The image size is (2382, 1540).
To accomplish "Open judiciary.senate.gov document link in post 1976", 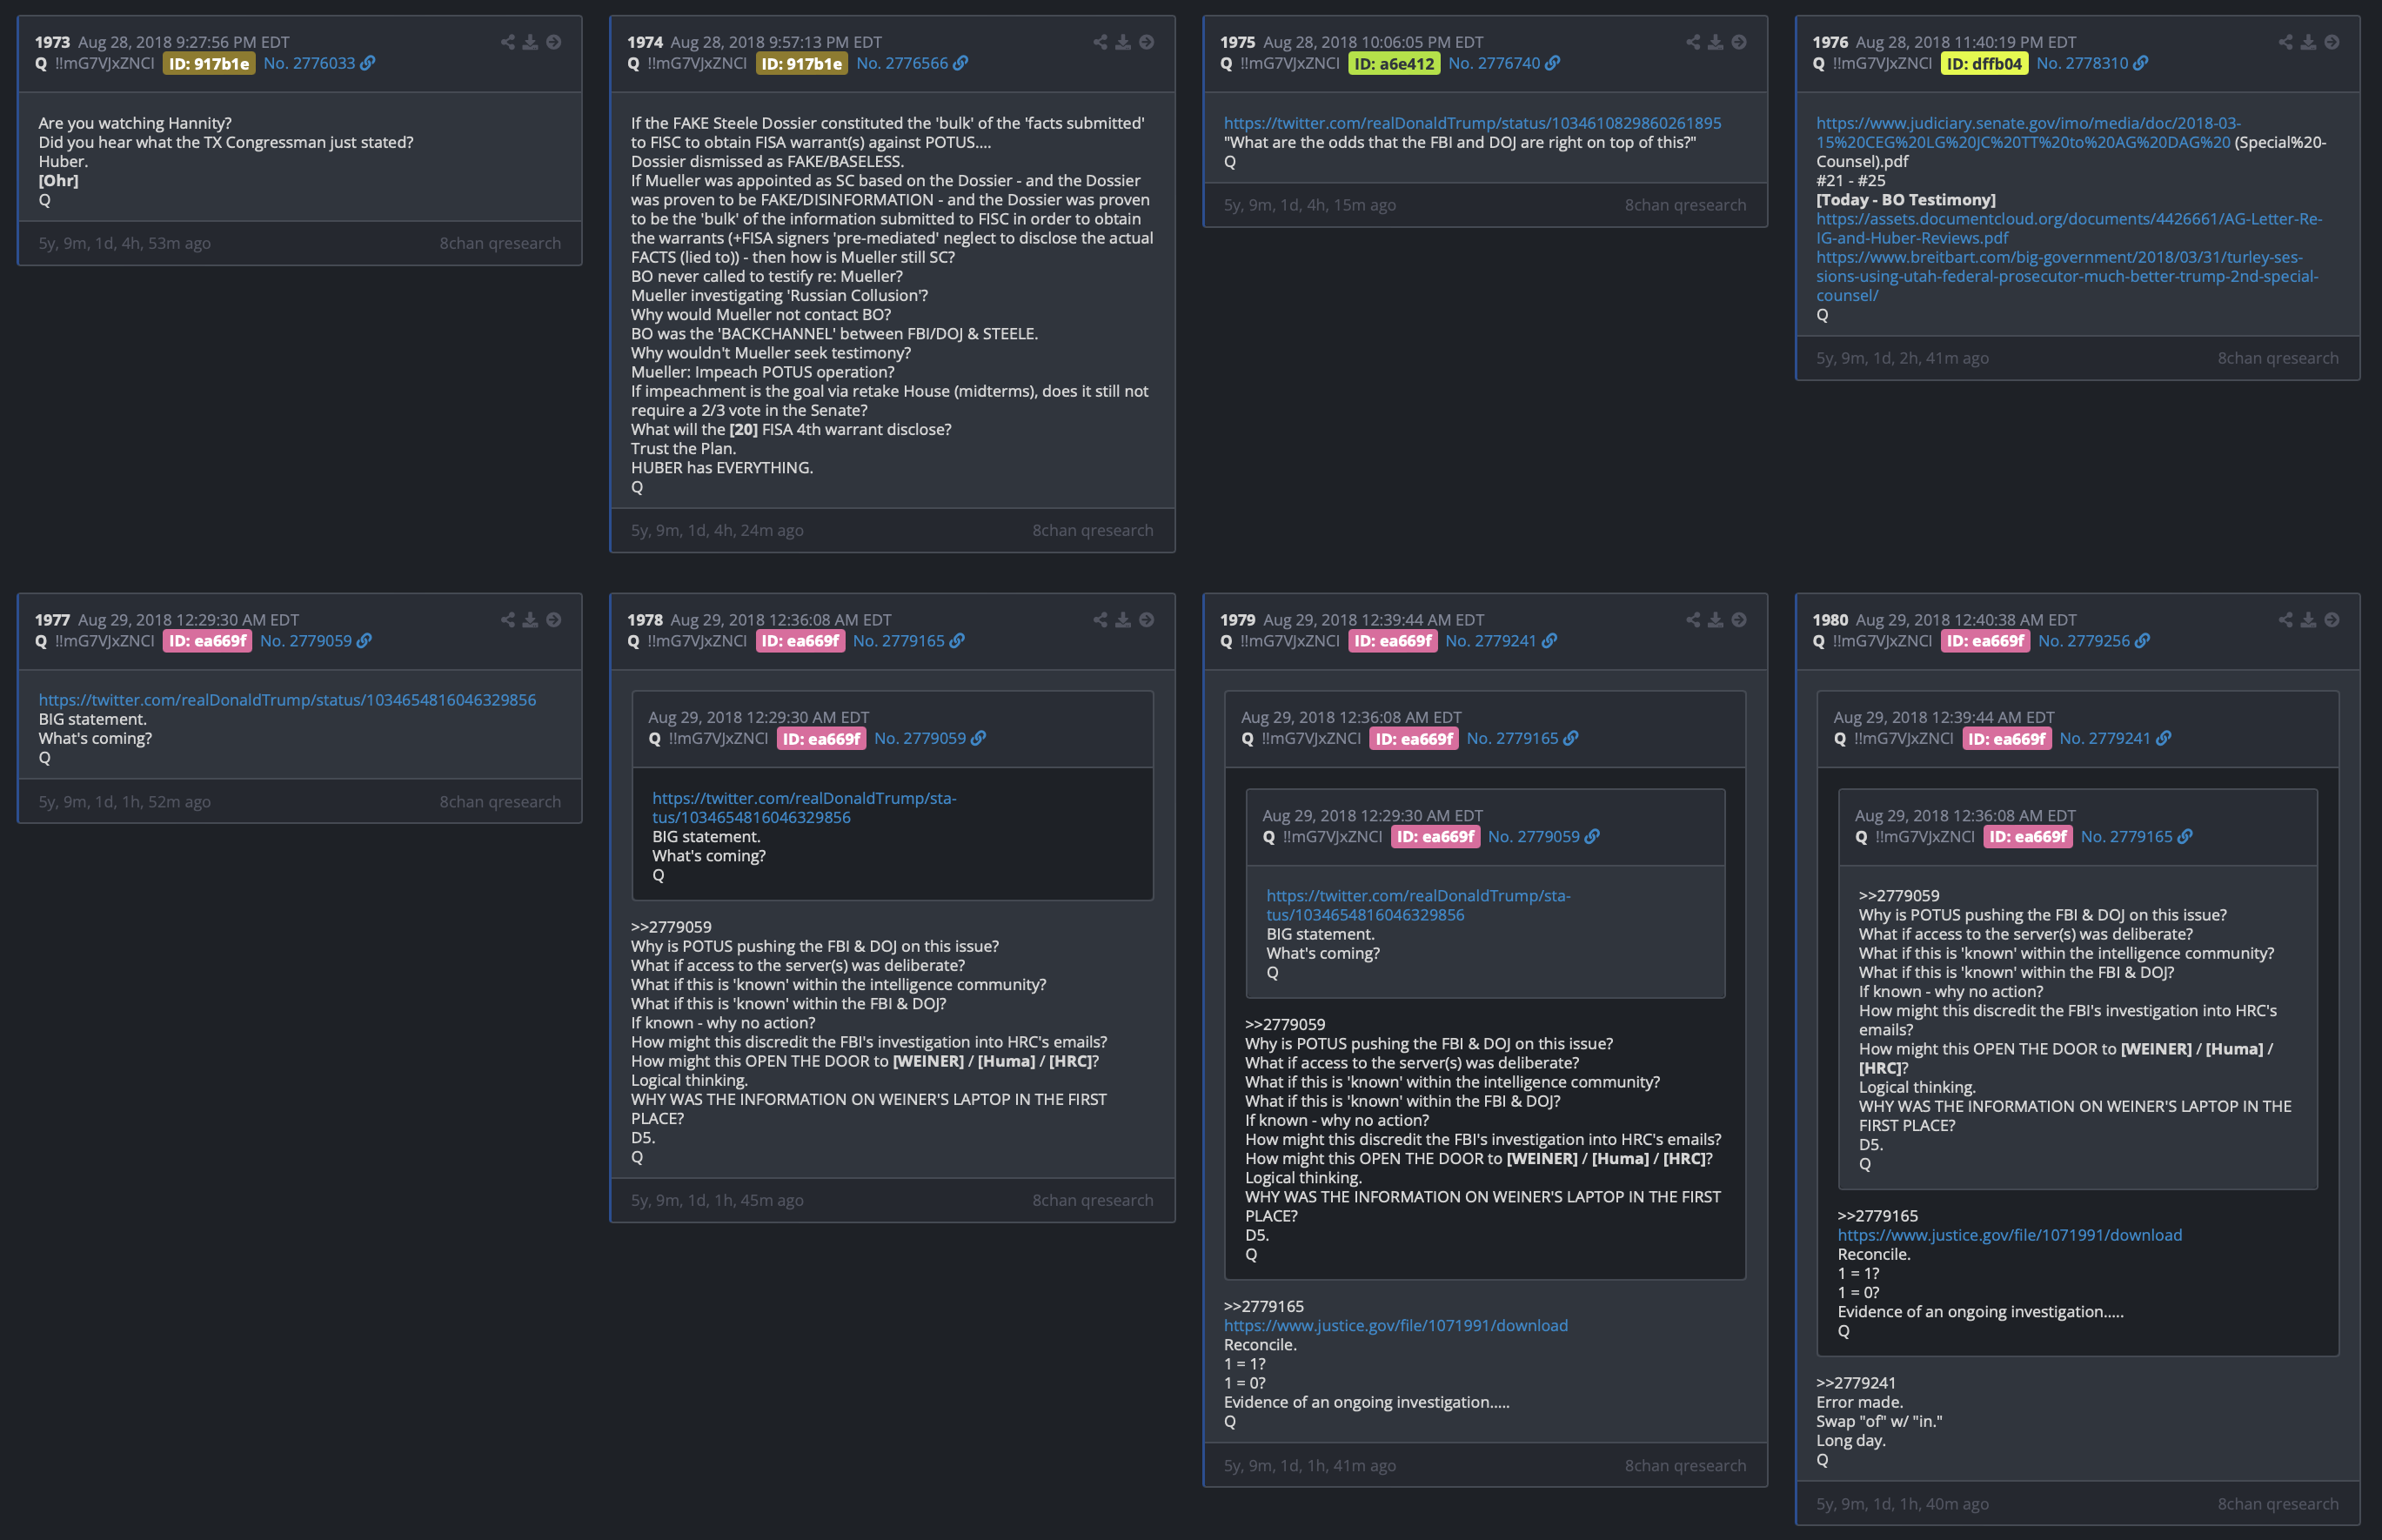I will pyautogui.click(x=2028, y=132).
